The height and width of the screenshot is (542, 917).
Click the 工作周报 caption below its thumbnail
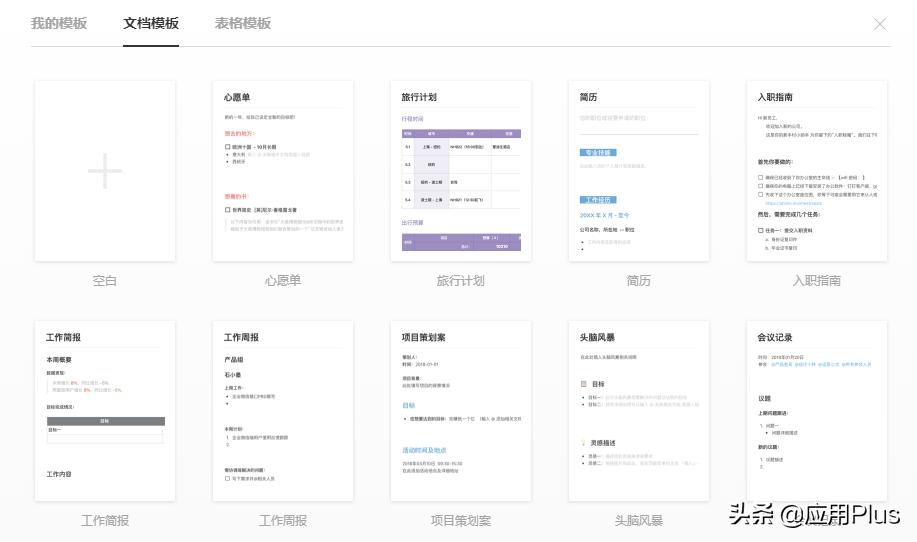(283, 520)
